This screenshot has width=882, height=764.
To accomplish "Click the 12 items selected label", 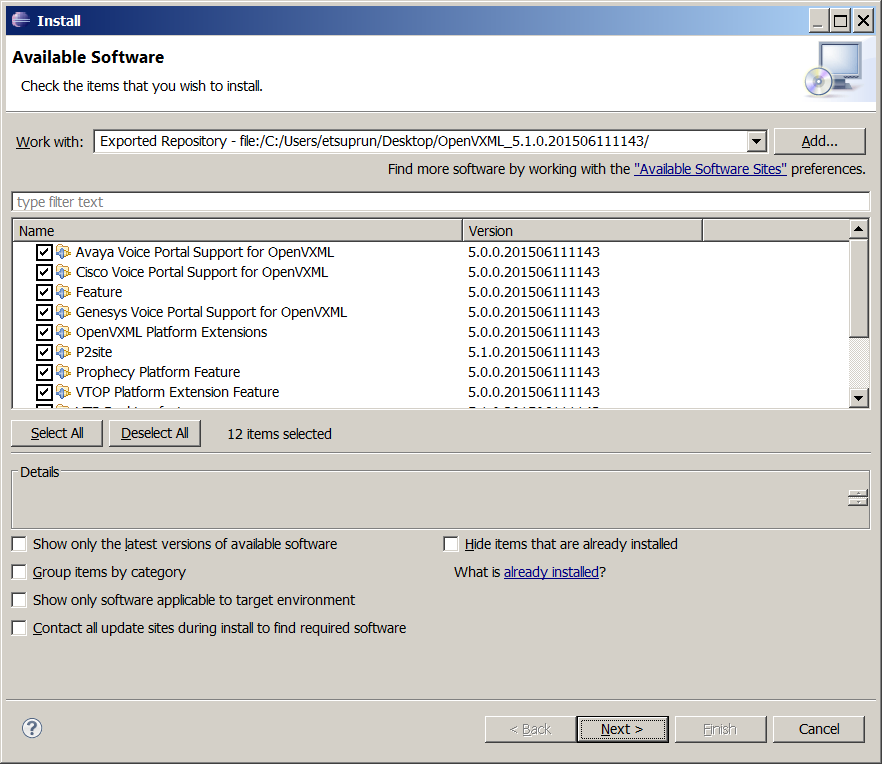I will click(280, 434).
